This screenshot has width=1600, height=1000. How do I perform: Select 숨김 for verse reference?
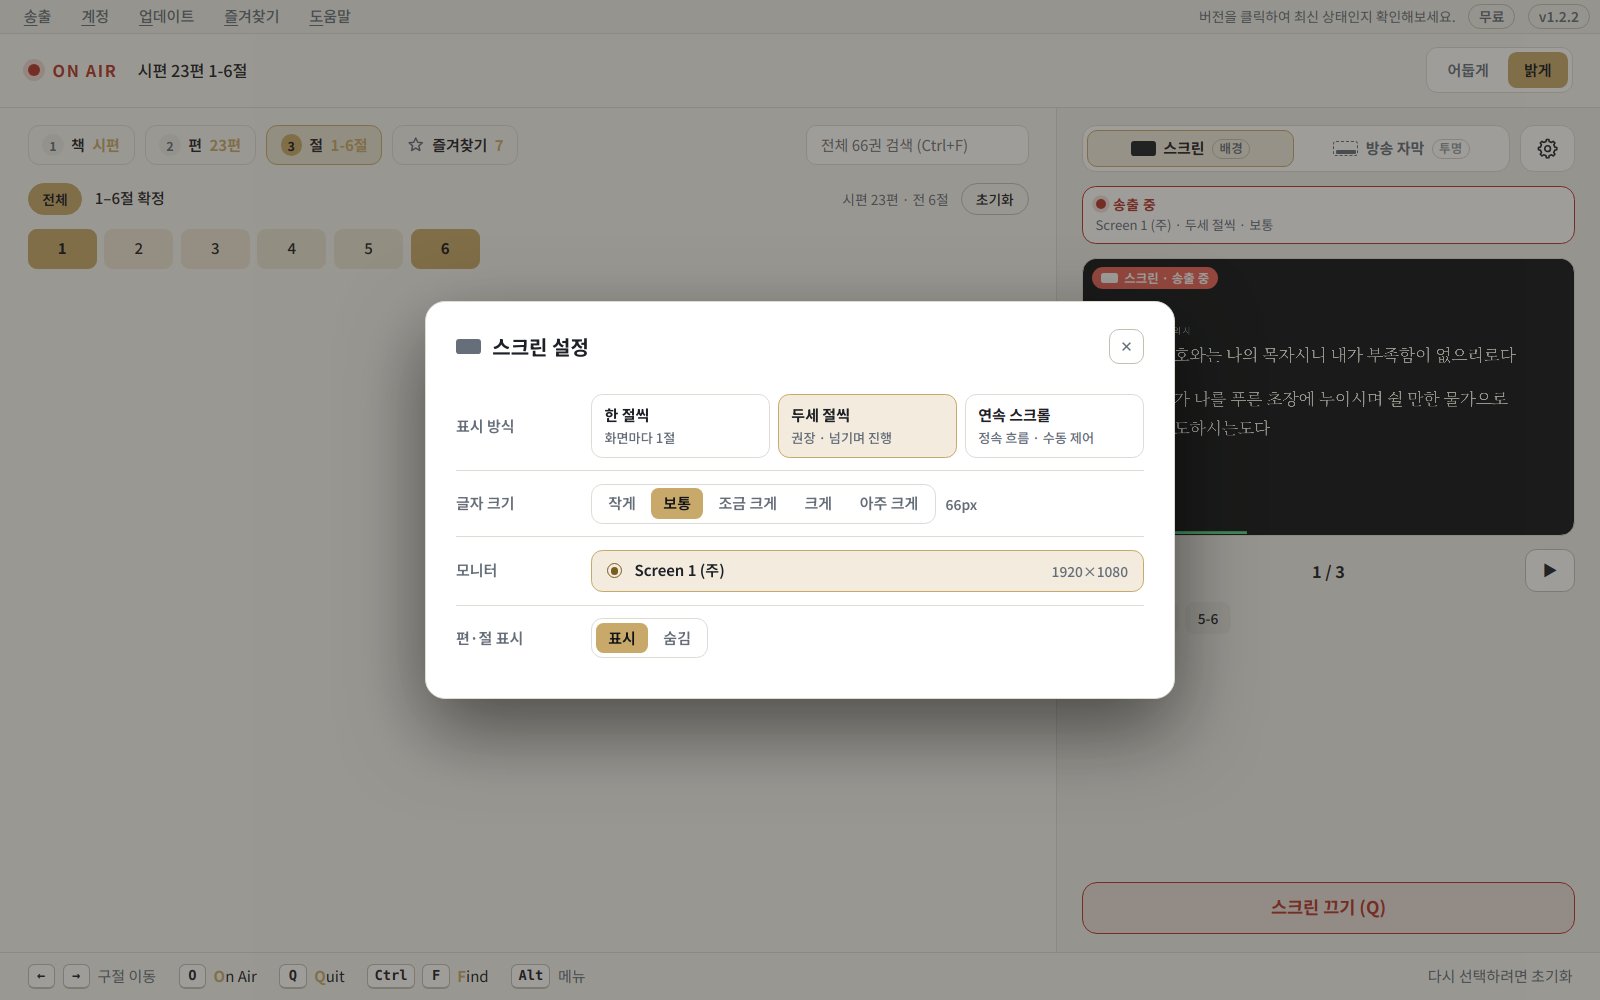677,638
